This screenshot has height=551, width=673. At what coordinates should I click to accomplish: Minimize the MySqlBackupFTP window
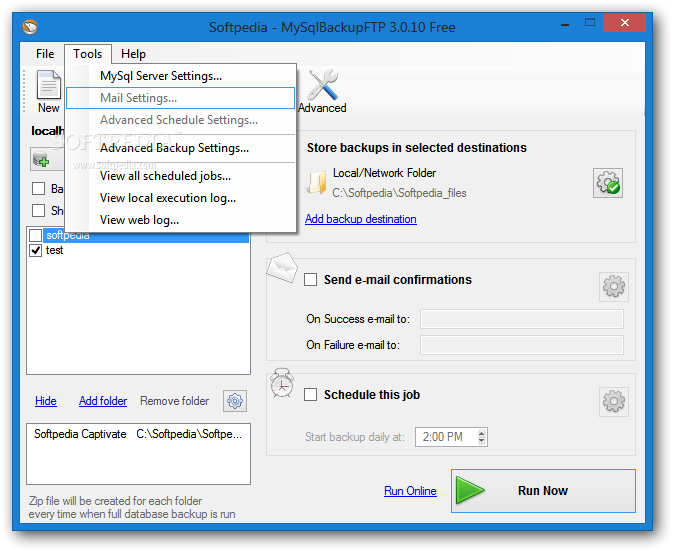565,24
